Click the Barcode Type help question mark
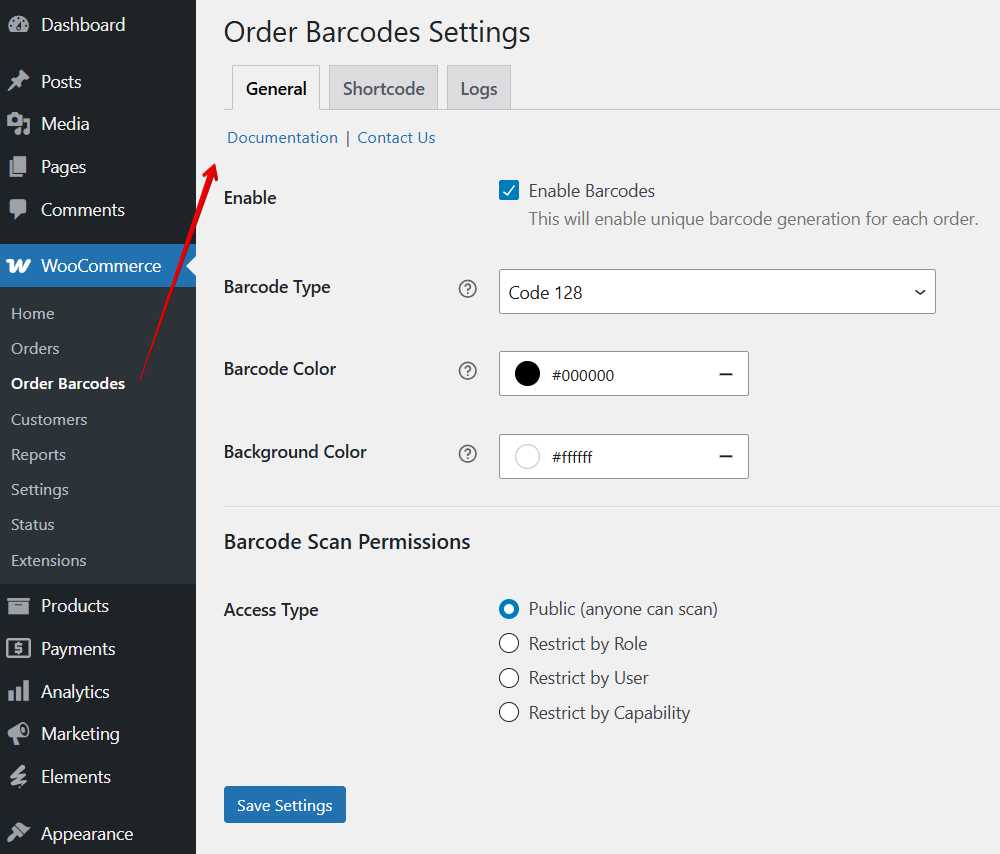The height and width of the screenshot is (854, 1000). [x=467, y=288]
